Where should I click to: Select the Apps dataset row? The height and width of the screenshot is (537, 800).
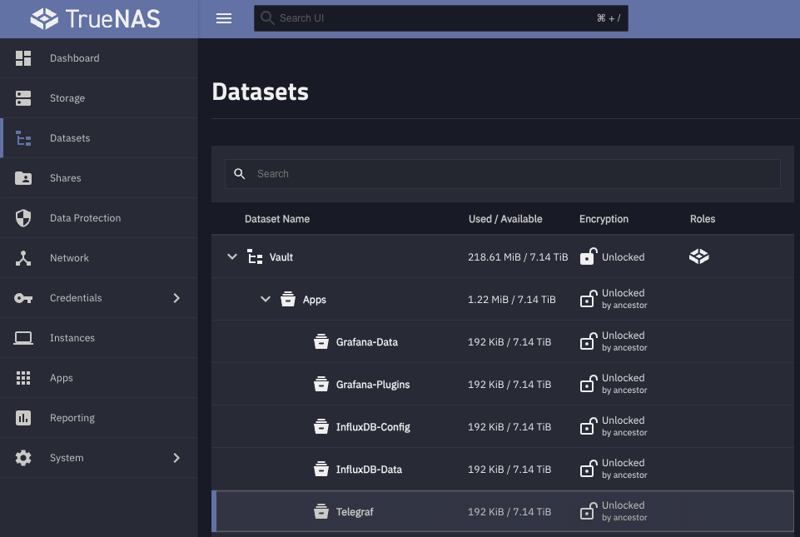[x=503, y=299]
